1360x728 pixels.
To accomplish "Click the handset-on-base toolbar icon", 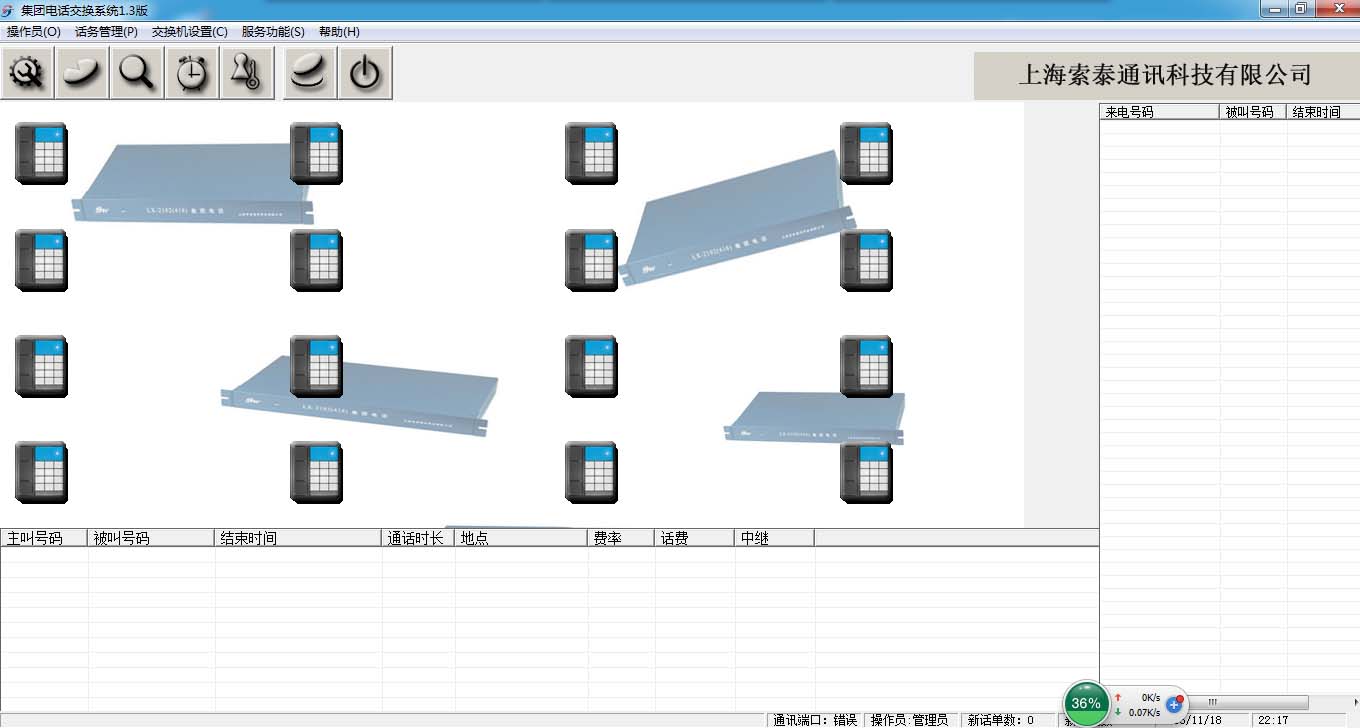I will click(x=310, y=73).
